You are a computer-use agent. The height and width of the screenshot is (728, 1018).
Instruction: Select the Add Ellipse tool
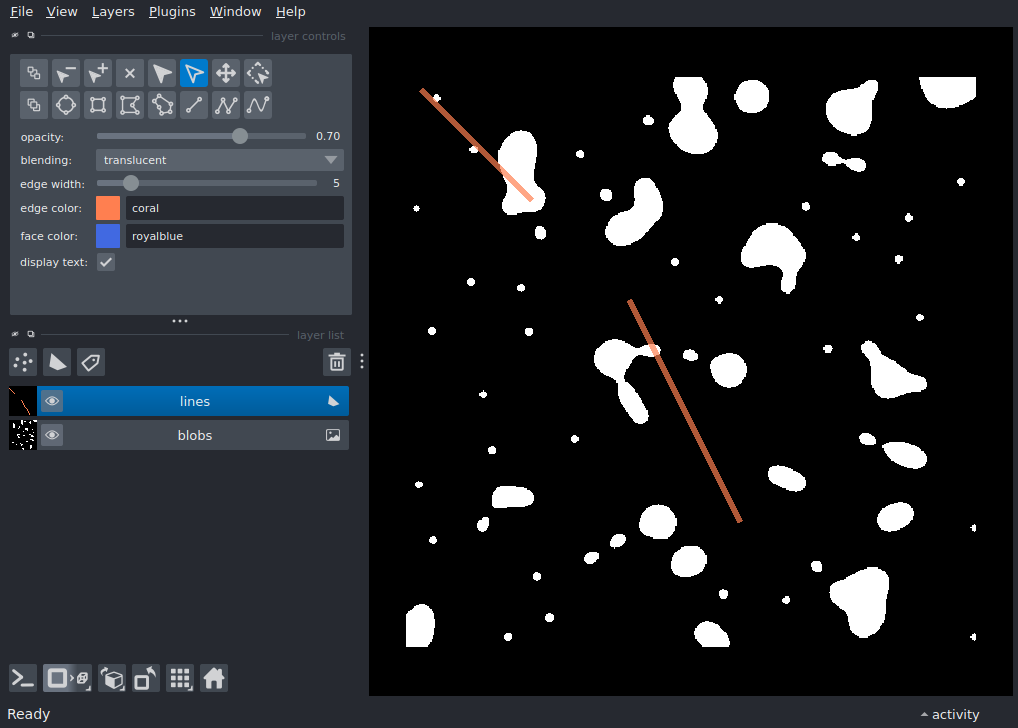[65, 105]
